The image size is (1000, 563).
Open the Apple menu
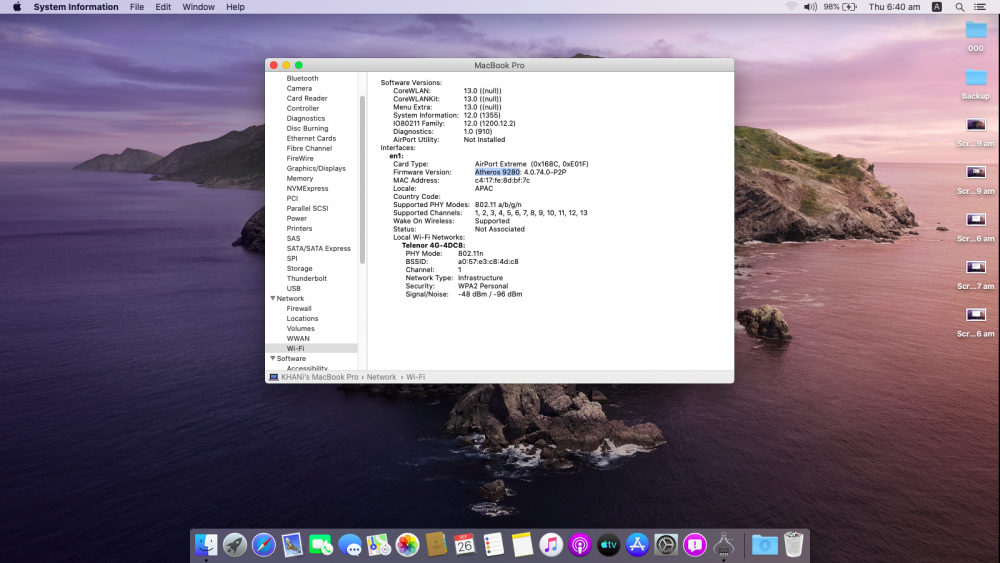(x=17, y=7)
